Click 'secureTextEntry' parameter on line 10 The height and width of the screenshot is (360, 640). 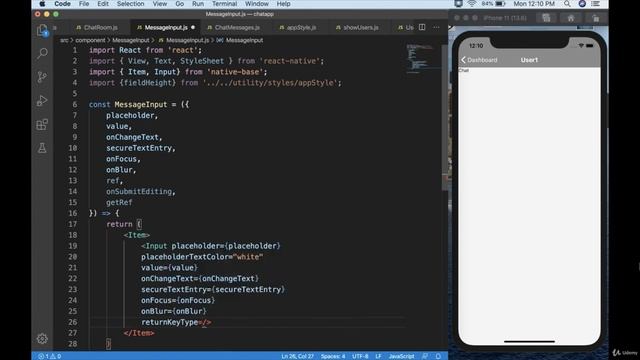point(139,148)
